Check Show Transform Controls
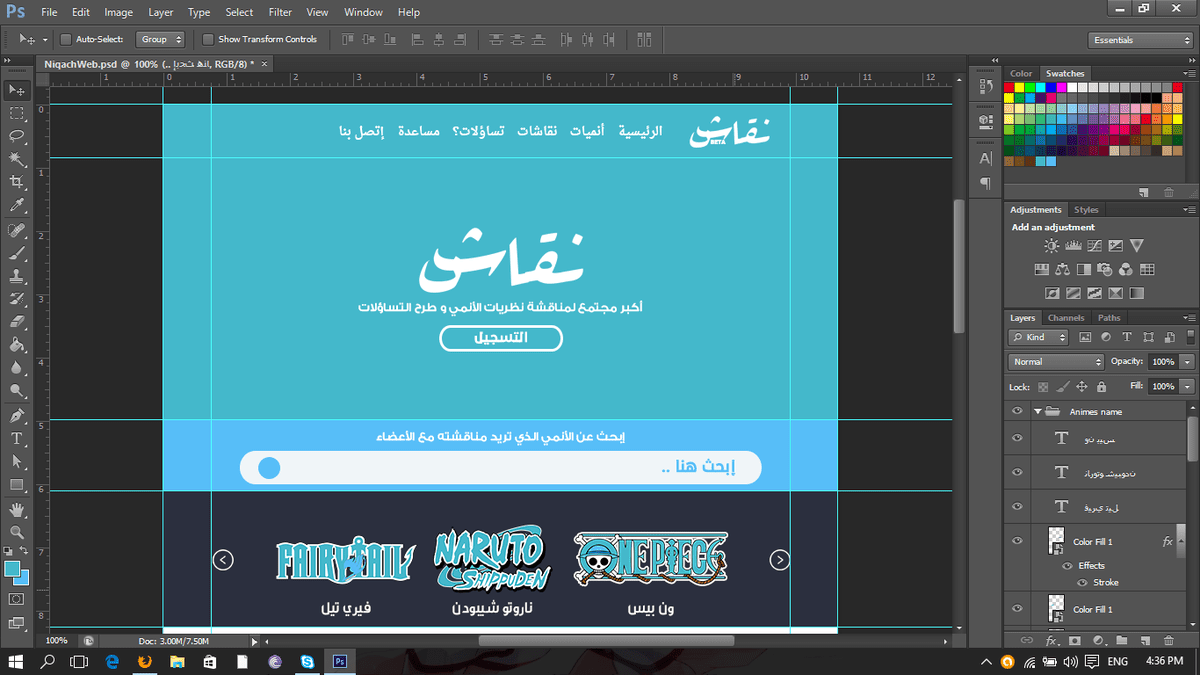Image resolution: width=1200 pixels, height=675 pixels. 208,40
